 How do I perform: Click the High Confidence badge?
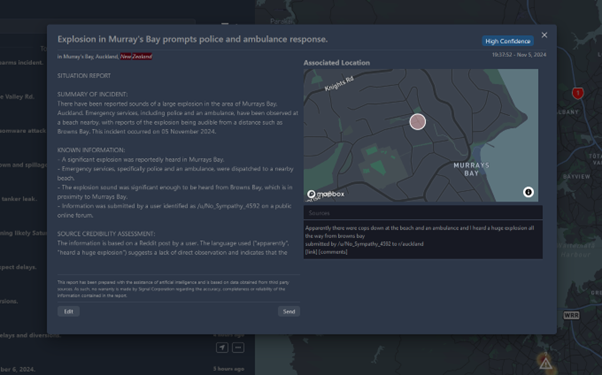508,41
